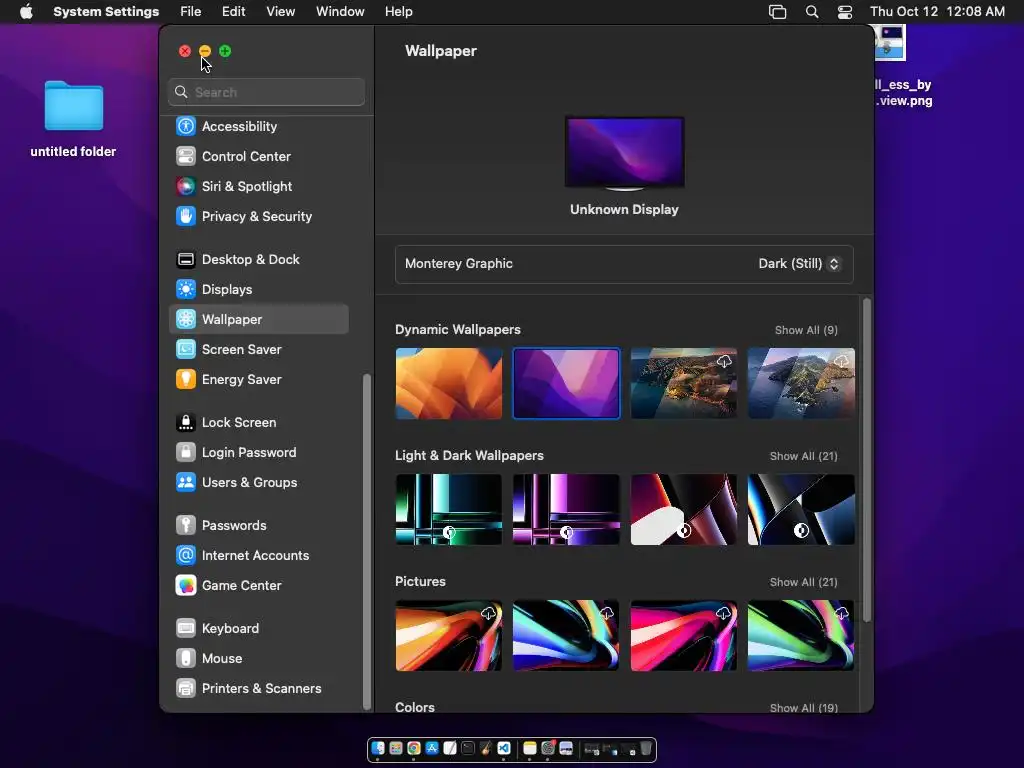Screen dimensions: 1024x768
Task: Open Spotlight search in the menu bar
Action: point(812,12)
